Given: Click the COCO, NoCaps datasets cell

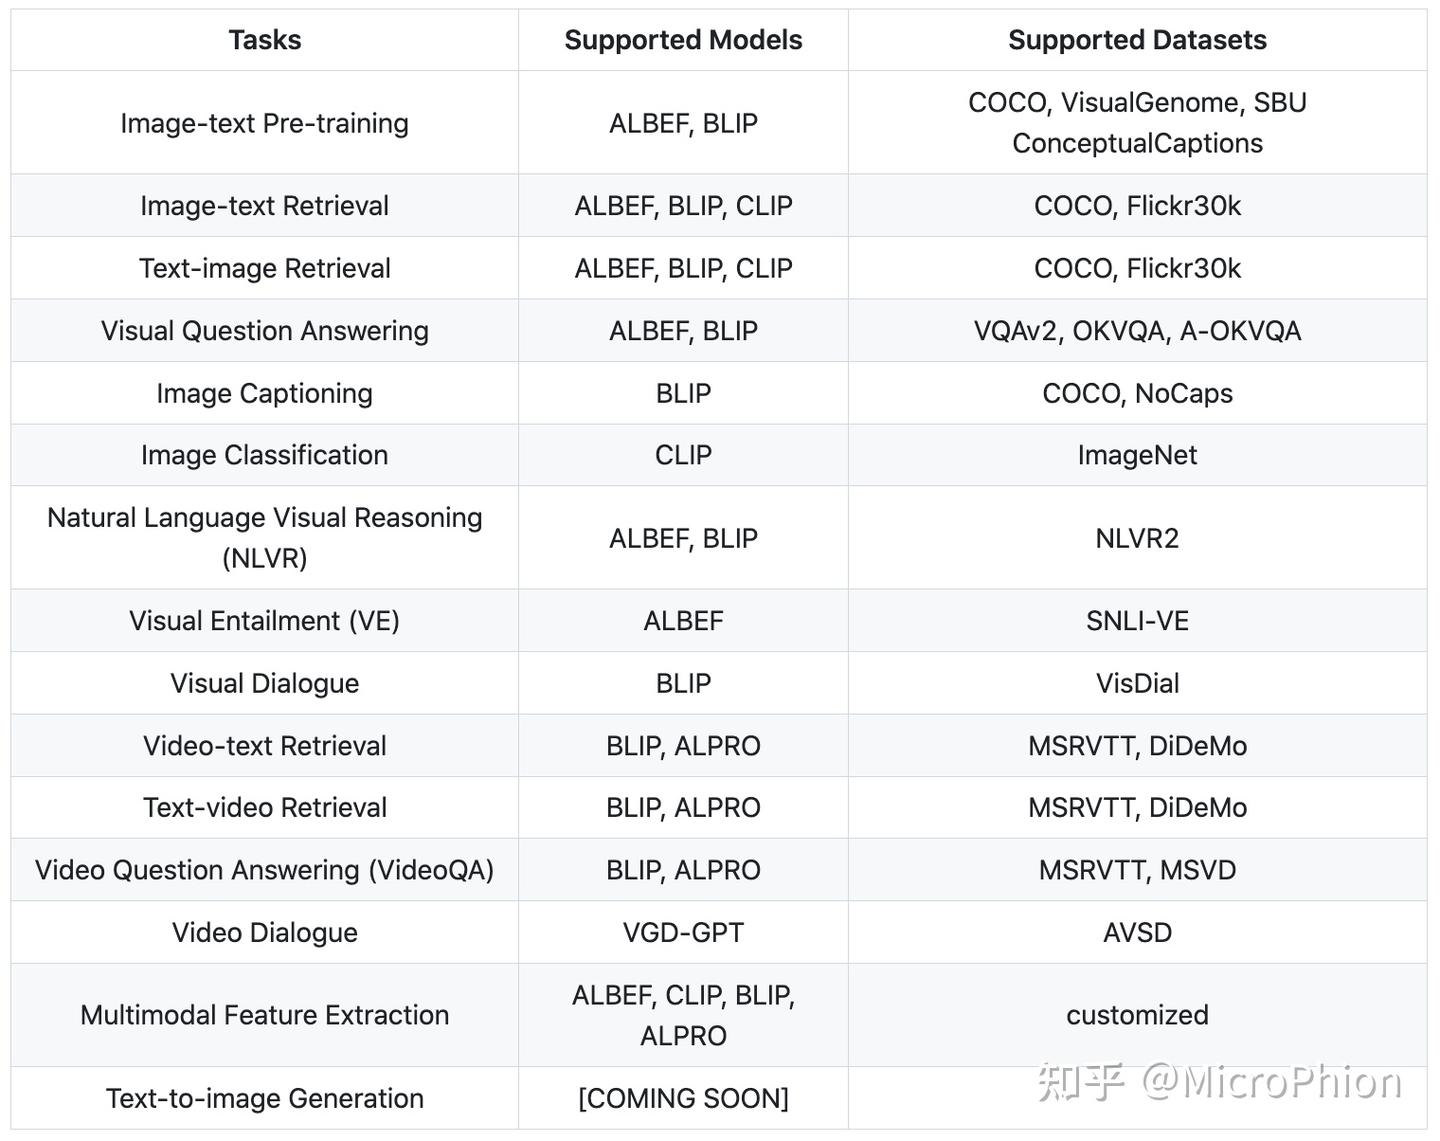Looking at the screenshot, I should click(1137, 393).
